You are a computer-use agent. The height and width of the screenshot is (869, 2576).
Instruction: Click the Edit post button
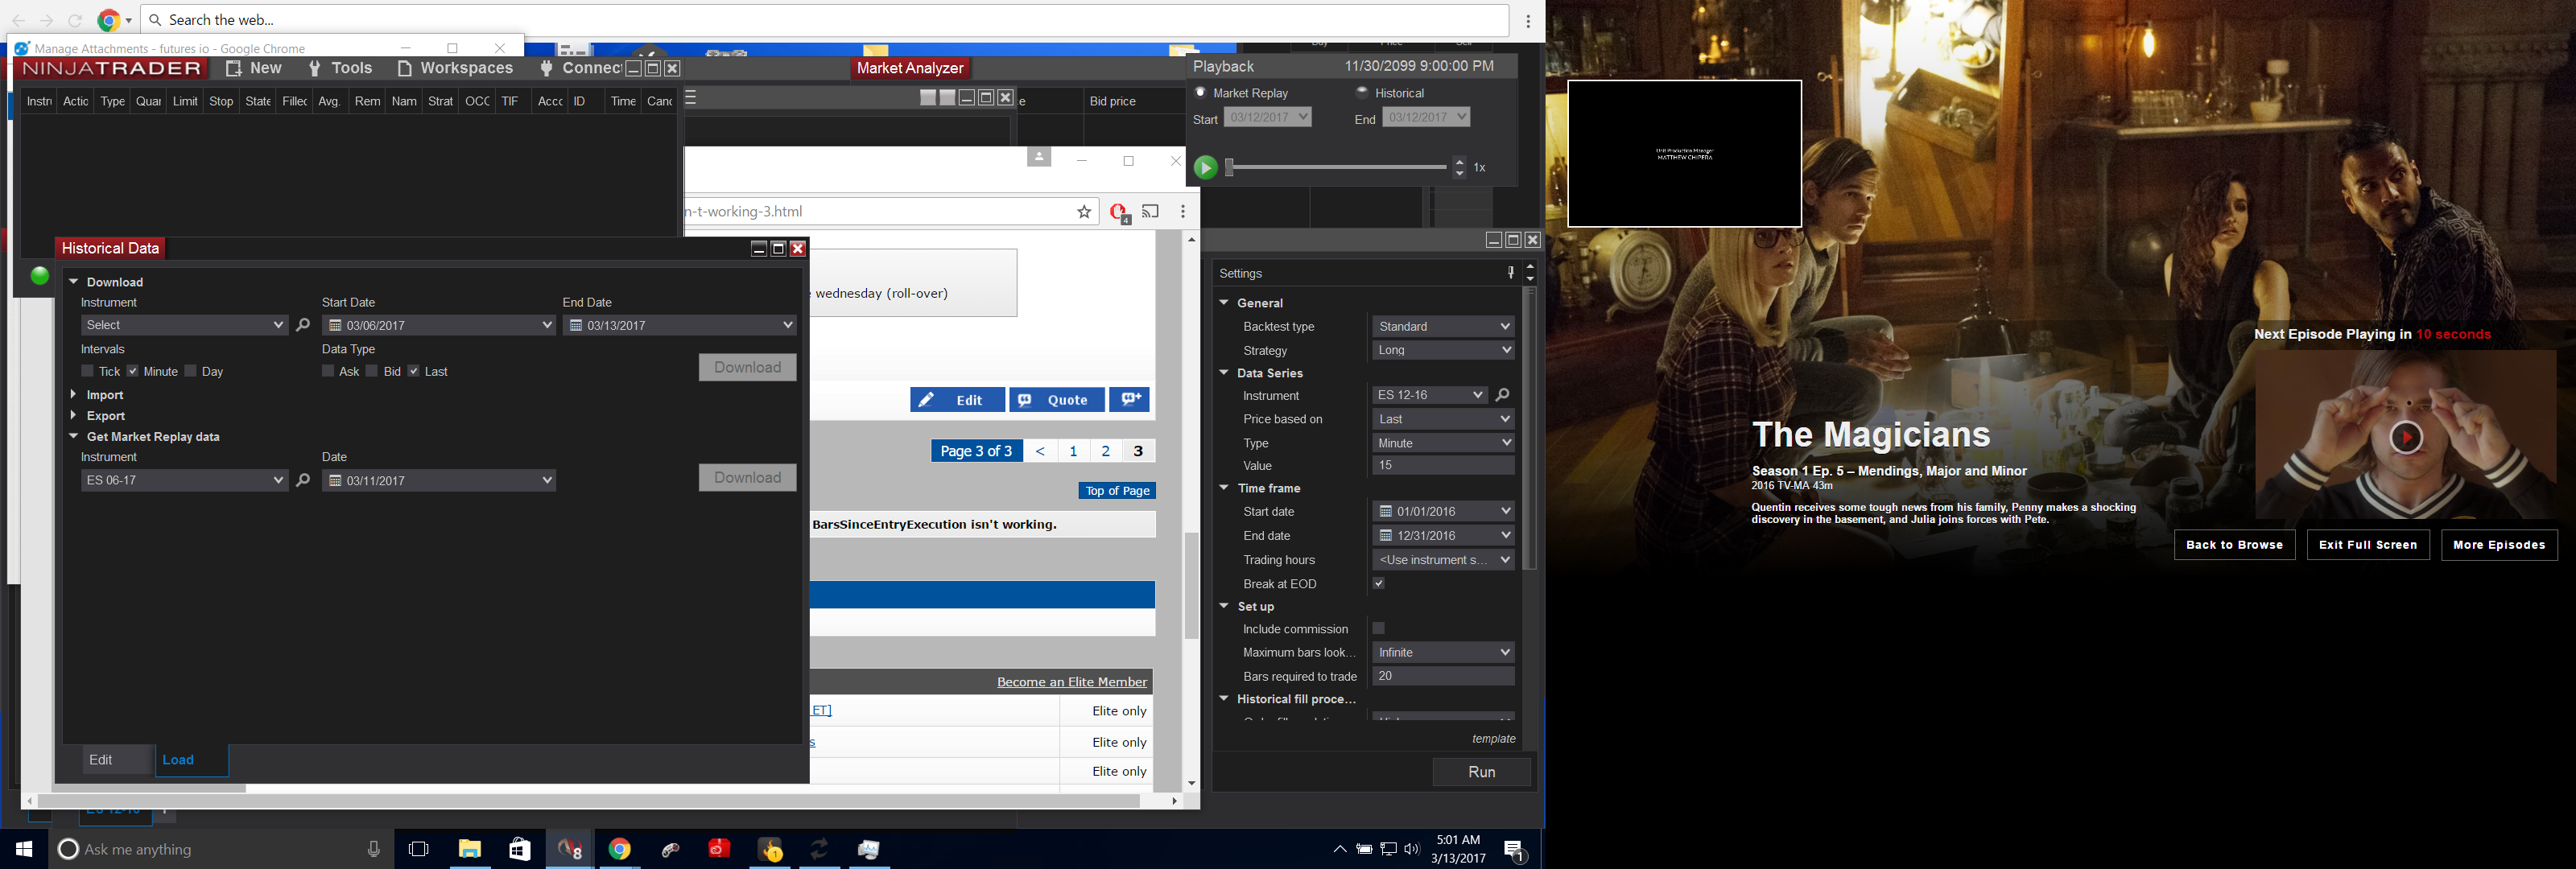[x=957, y=400]
